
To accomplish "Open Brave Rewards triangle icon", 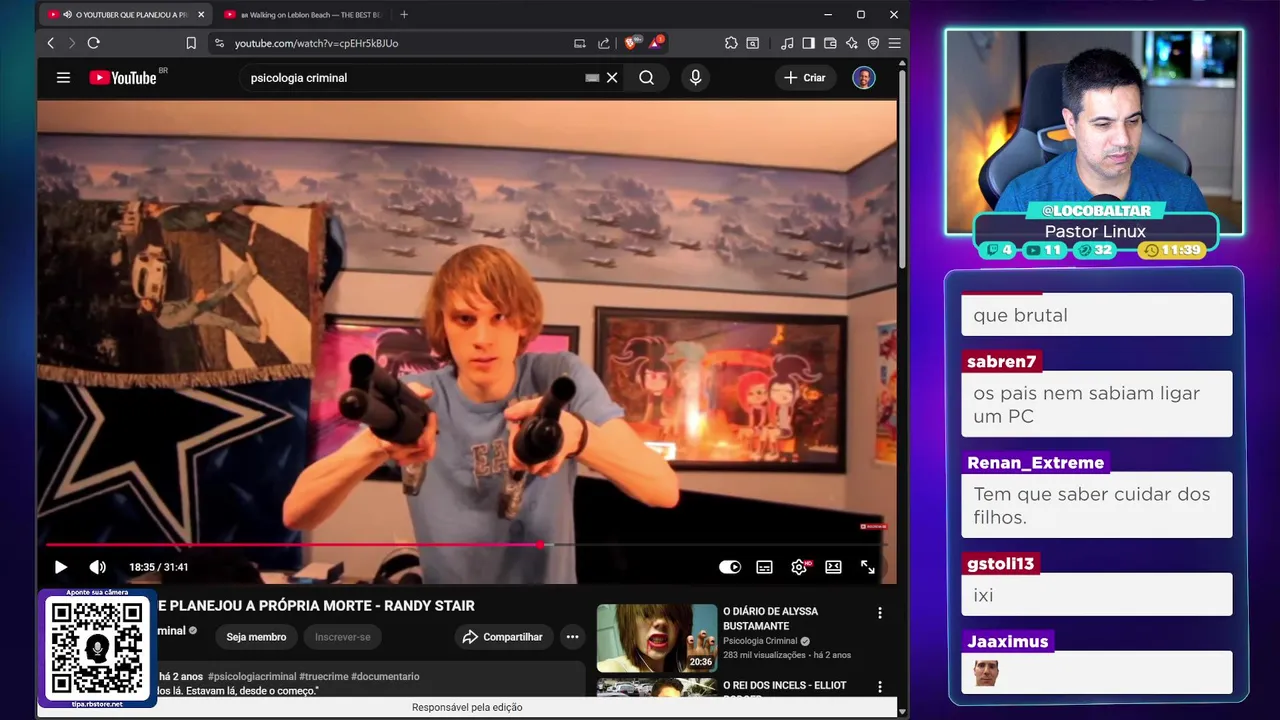I will [x=655, y=43].
